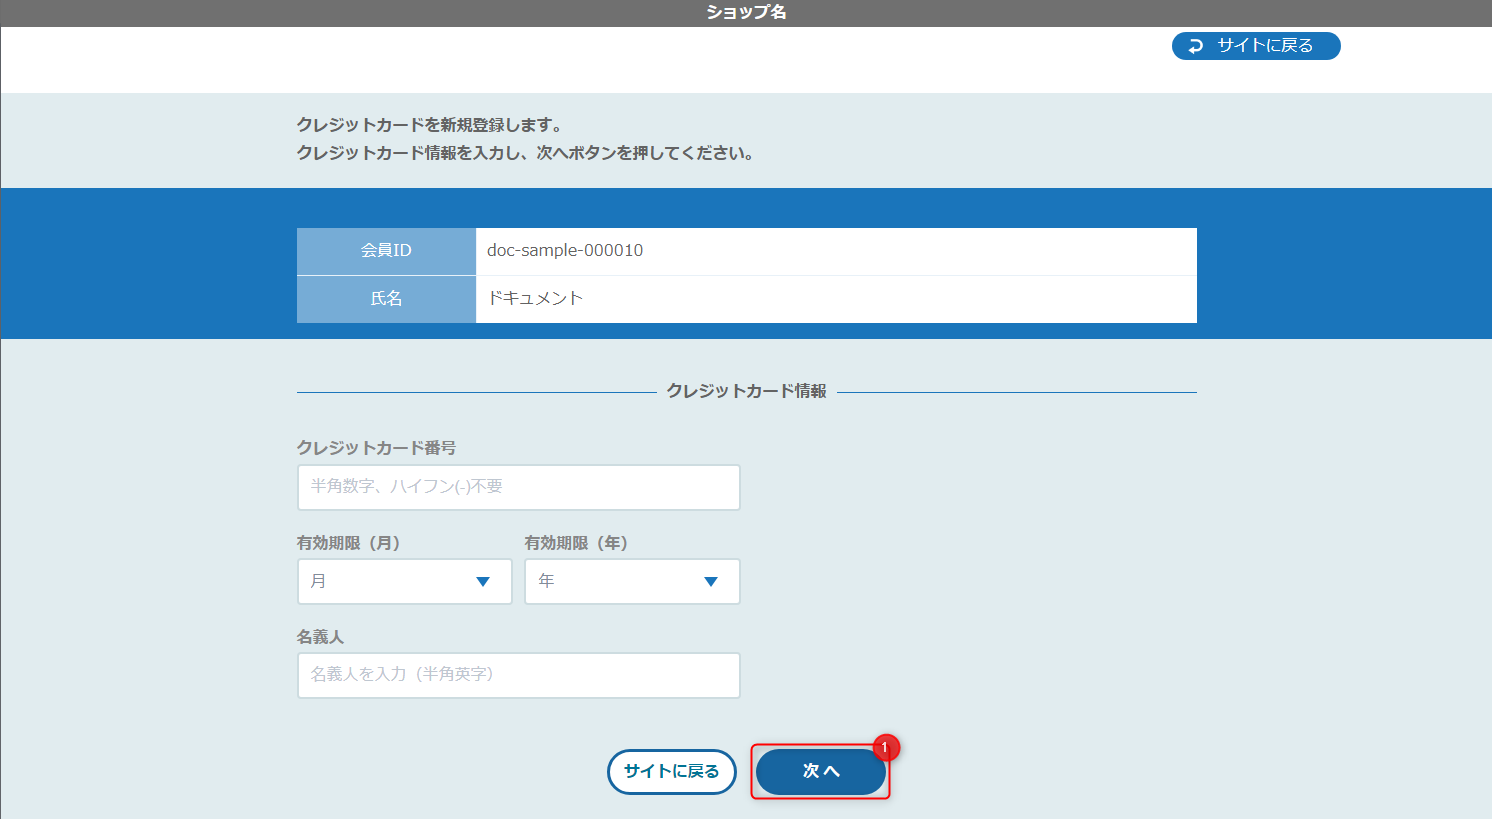Open the 有効期限（月） month selector
1492x819 pixels.
404,581
